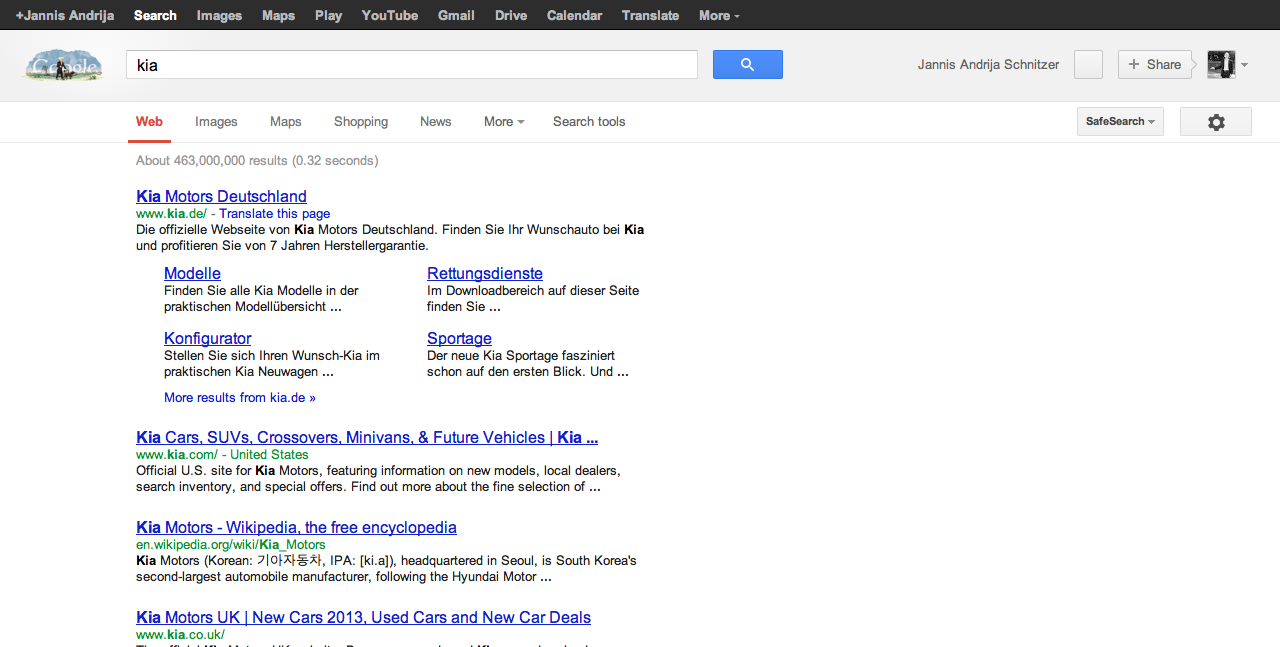Open the Modelle sitelink

[x=192, y=273]
